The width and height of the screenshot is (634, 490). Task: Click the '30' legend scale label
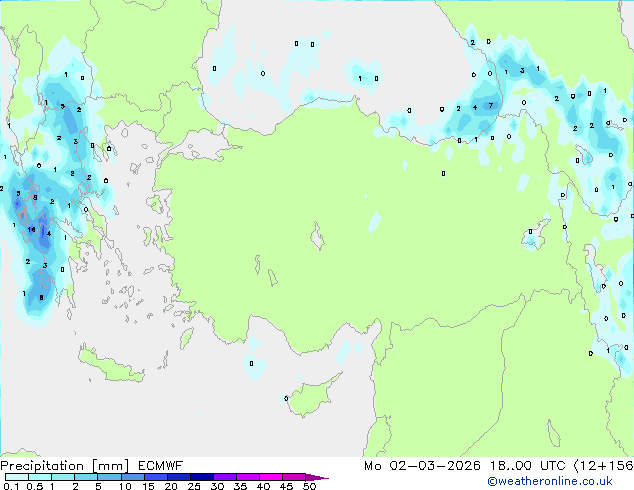(x=217, y=486)
